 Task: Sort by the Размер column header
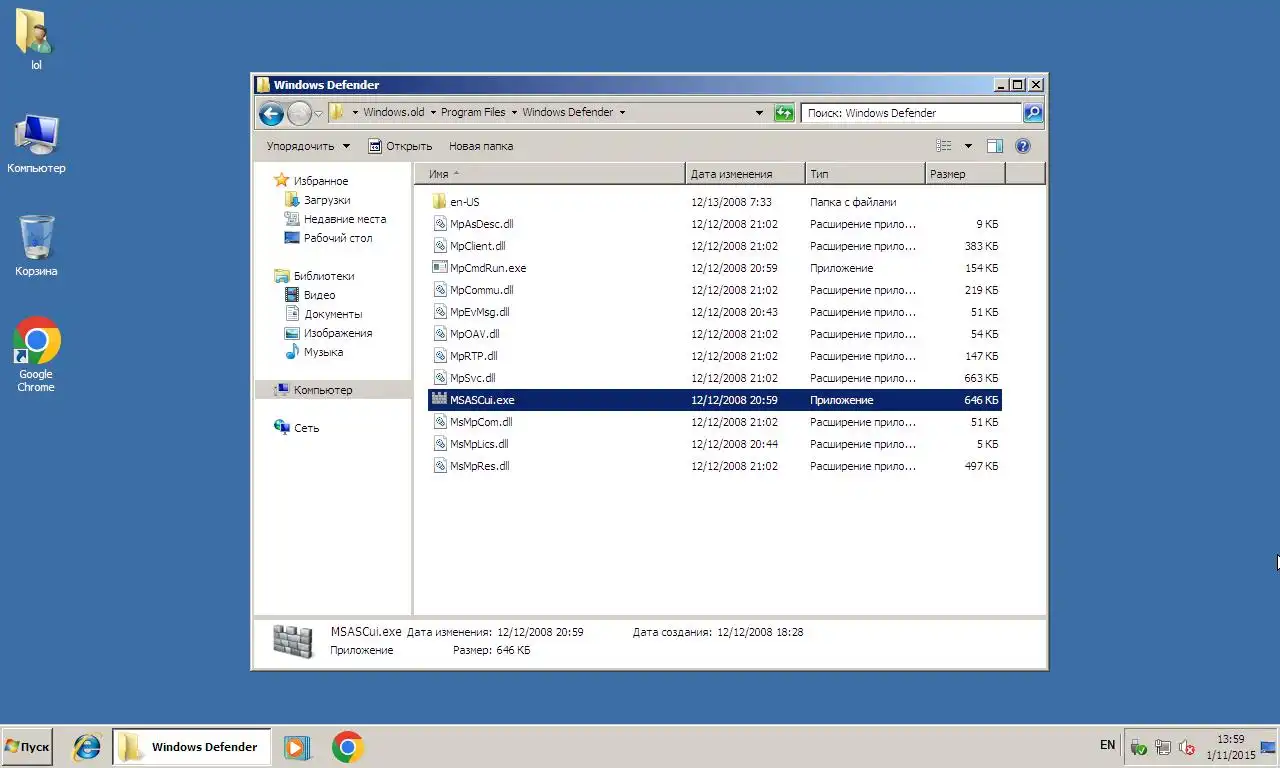965,174
